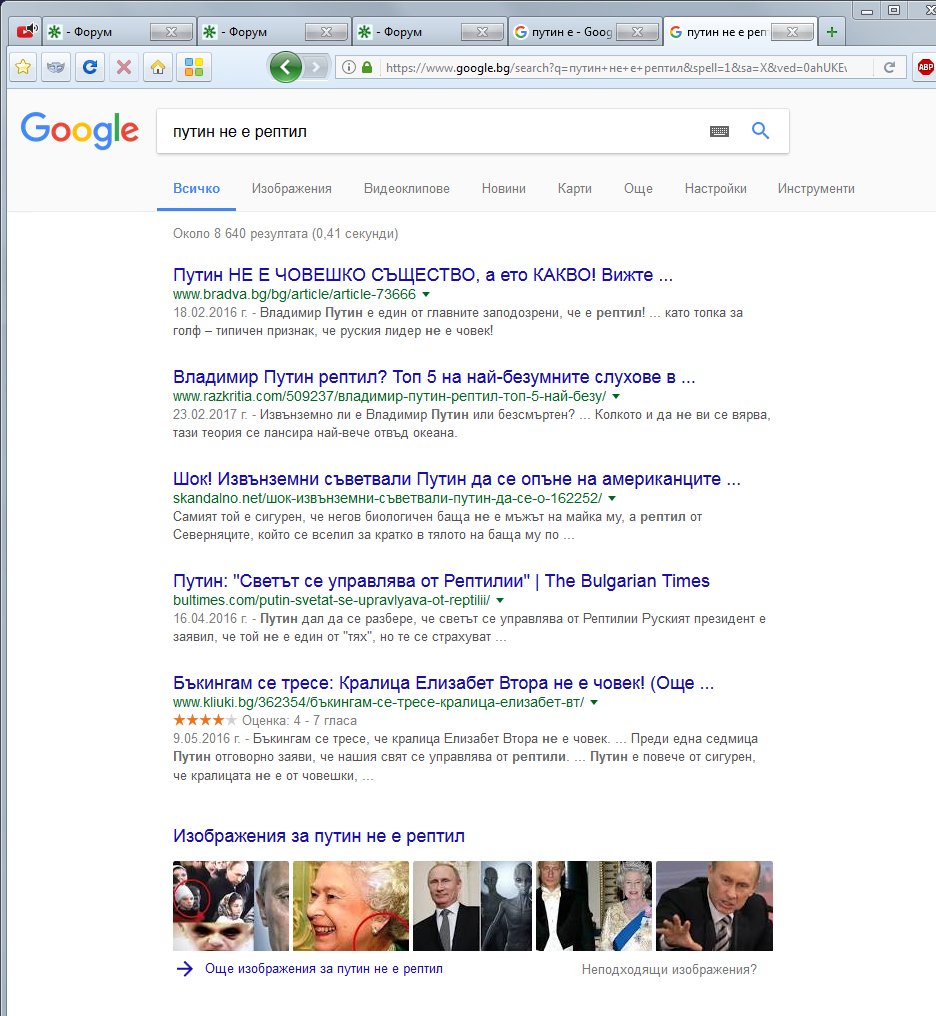Close the third Форум tab

(x=482, y=32)
